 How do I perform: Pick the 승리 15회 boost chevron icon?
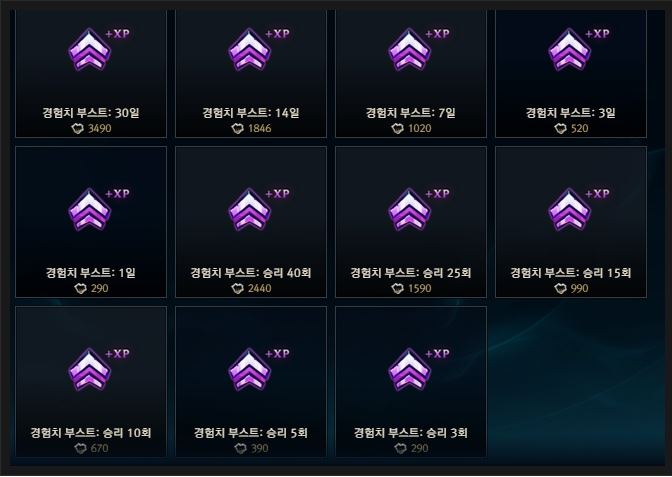pos(569,210)
